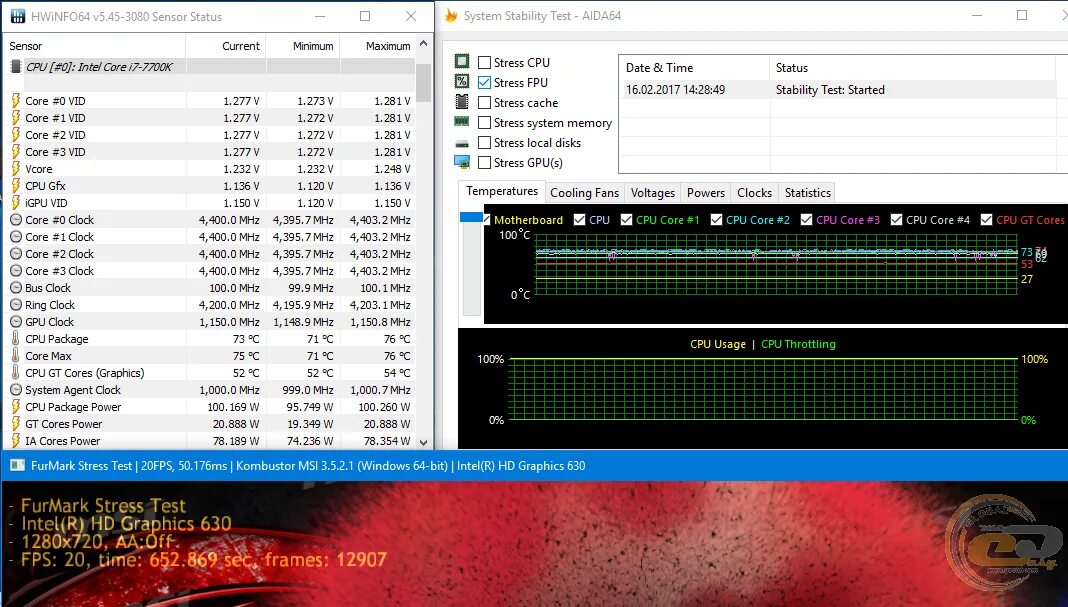This screenshot has height=607, width=1068.
Task: Click the thermometer icon for Core Max
Action: coord(16,356)
